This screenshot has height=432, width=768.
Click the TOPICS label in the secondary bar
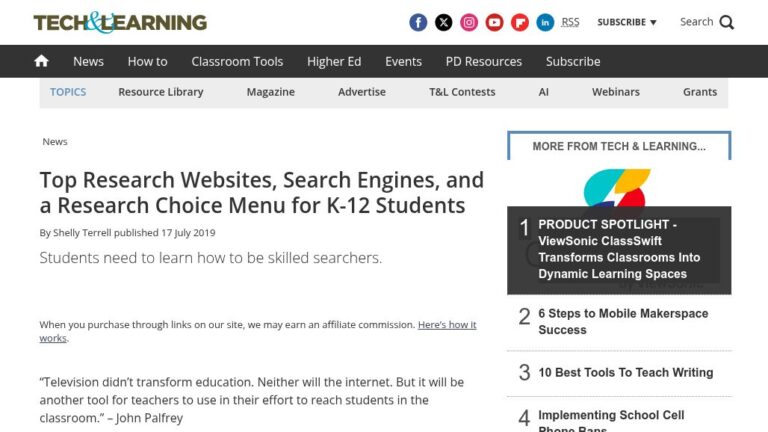[x=68, y=92]
